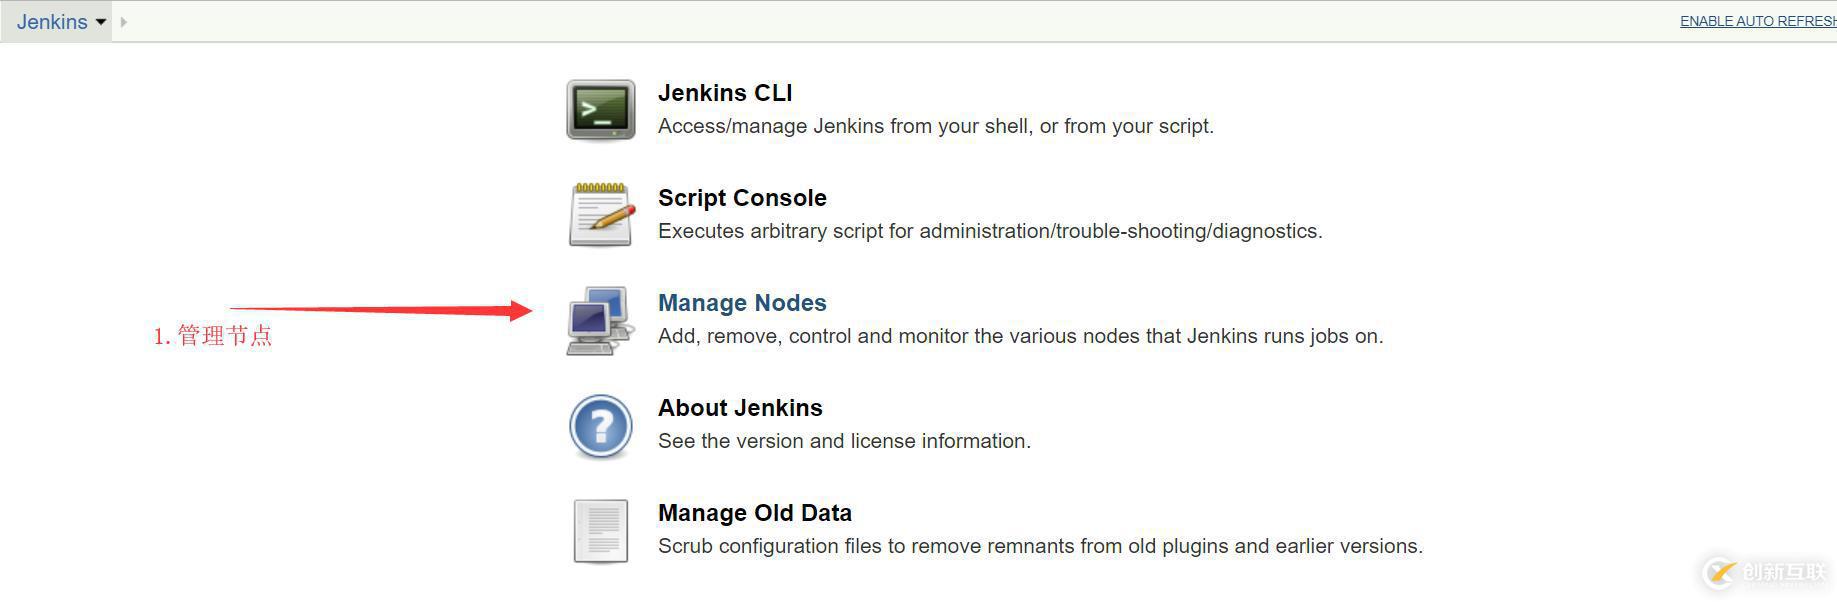
Task: Open the Manage Nodes heading link
Action: click(x=742, y=303)
